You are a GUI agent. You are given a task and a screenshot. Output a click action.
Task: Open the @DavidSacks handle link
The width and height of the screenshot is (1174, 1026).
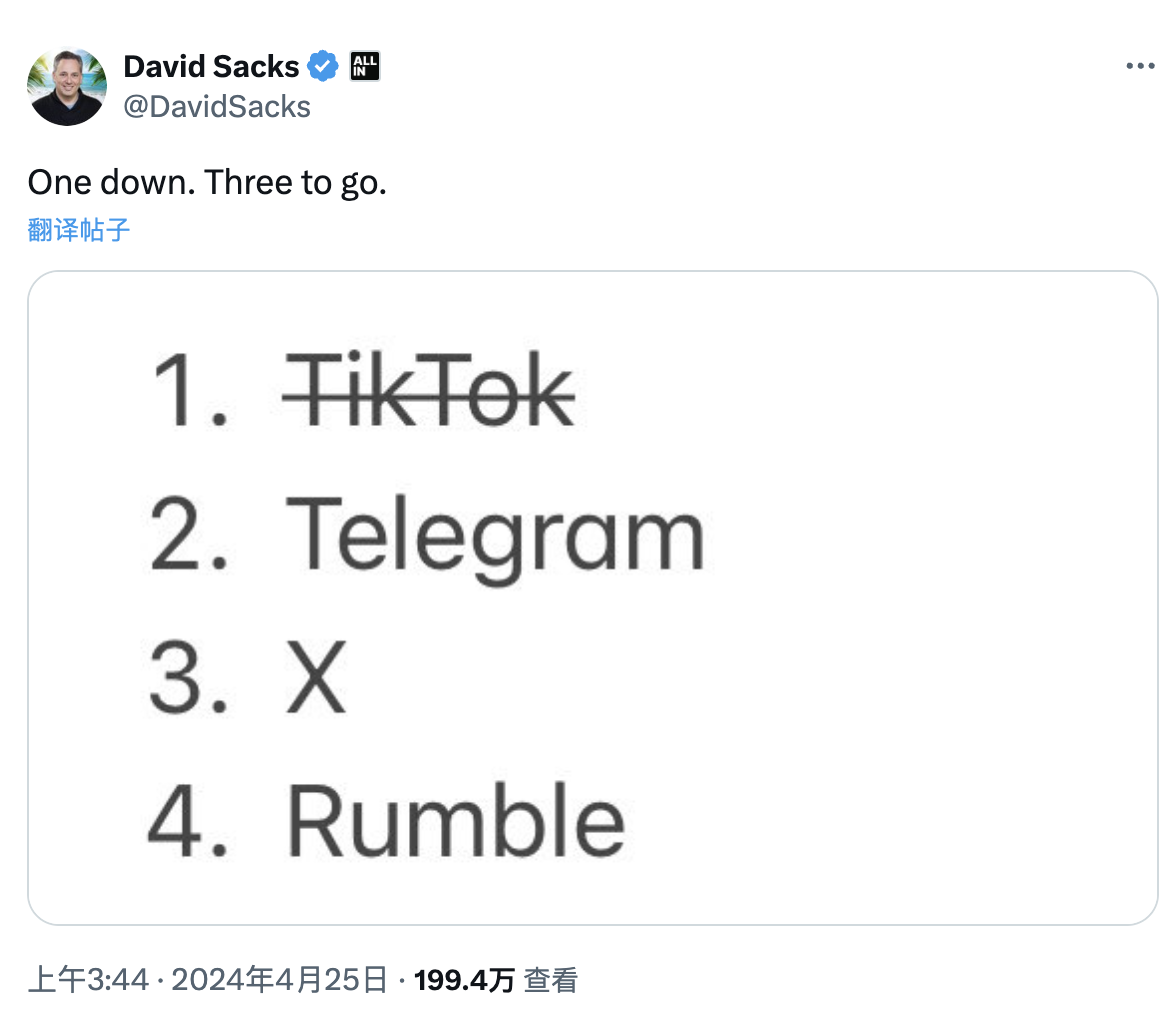coord(216,106)
